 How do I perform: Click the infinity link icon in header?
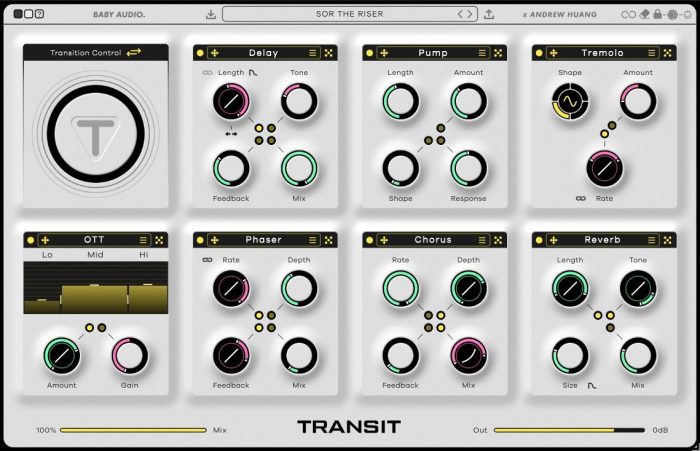pyautogui.click(x=629, y=14)
